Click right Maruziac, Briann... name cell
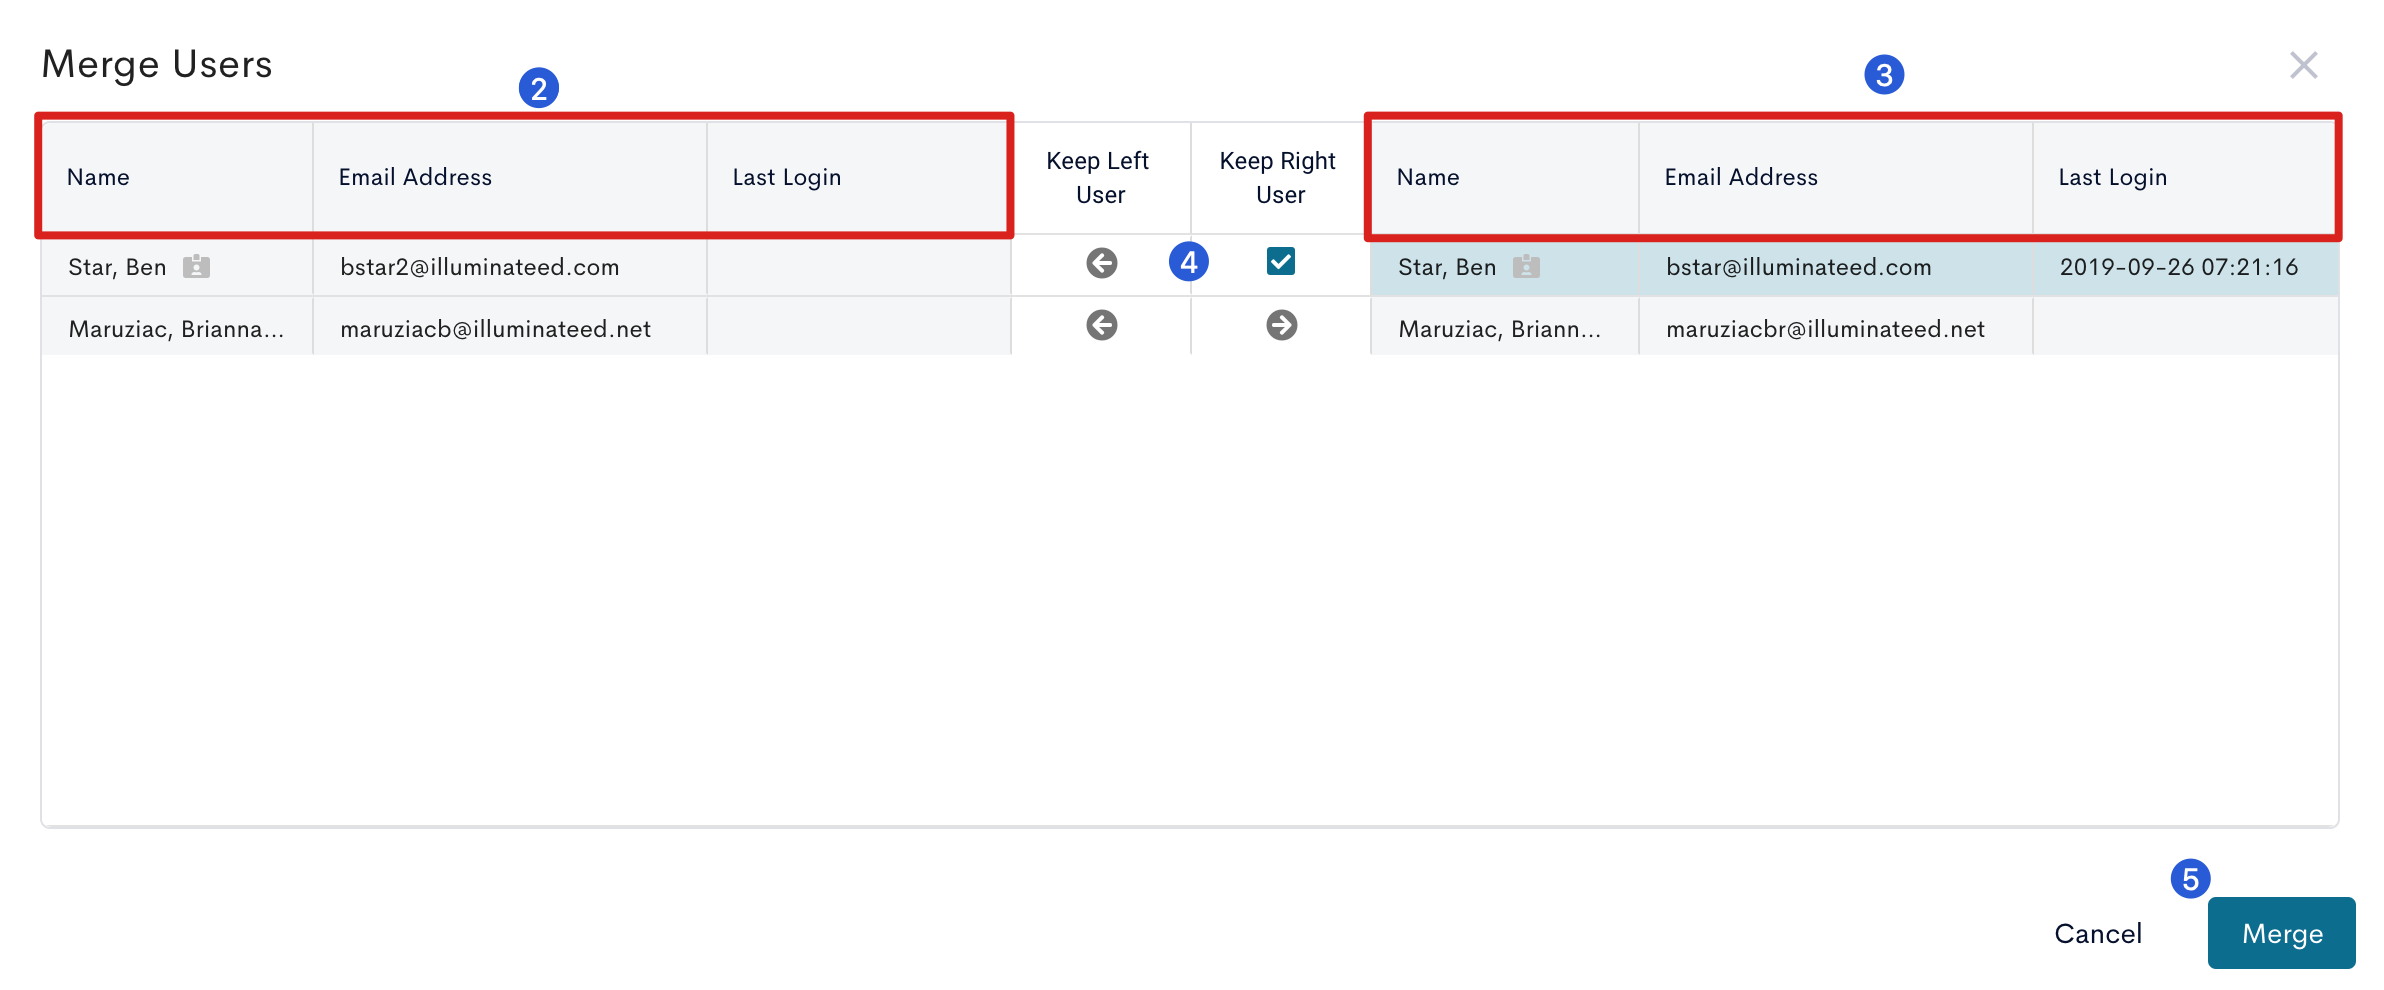 1505,328
